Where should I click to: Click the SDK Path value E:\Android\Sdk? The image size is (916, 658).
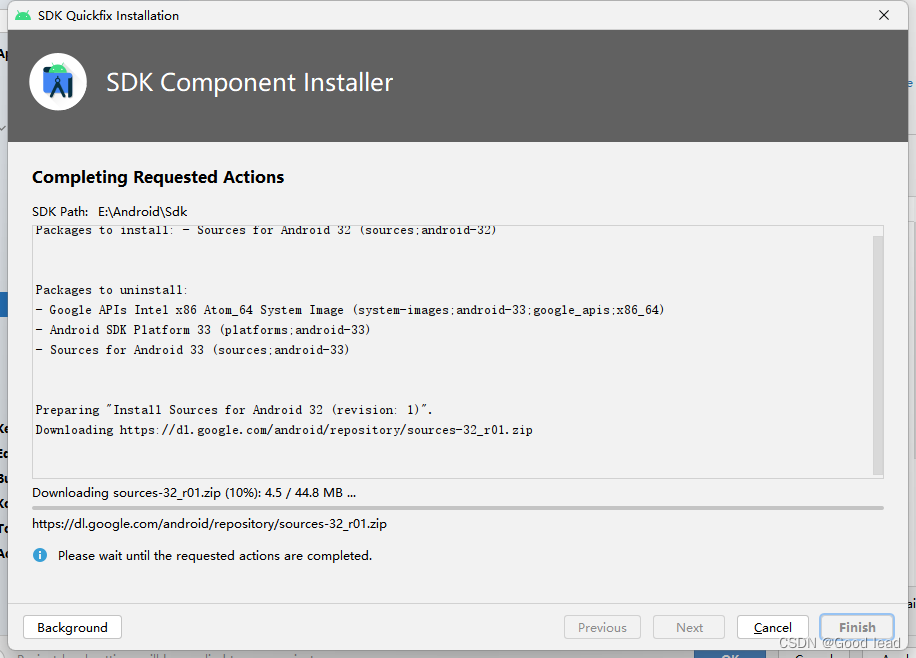(x=143, y=212)
